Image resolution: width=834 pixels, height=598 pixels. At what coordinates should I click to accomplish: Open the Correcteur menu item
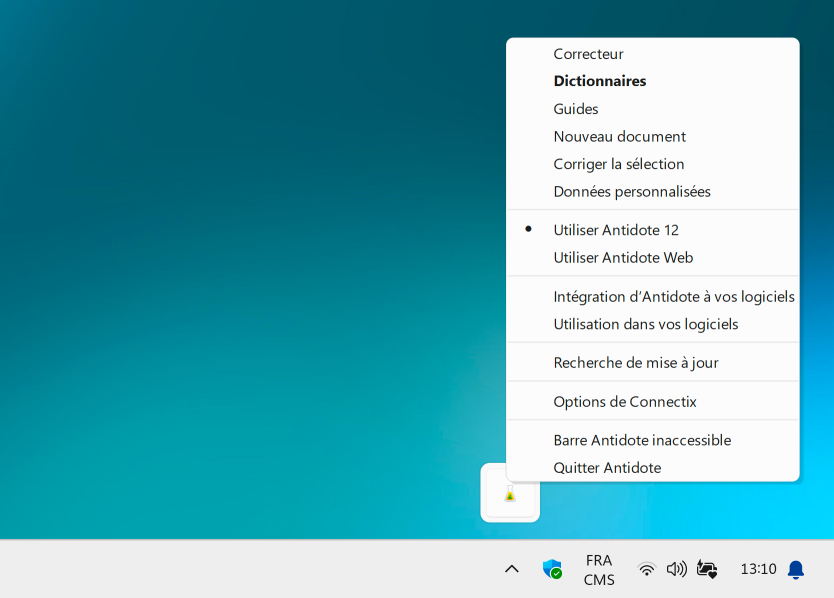588,54
